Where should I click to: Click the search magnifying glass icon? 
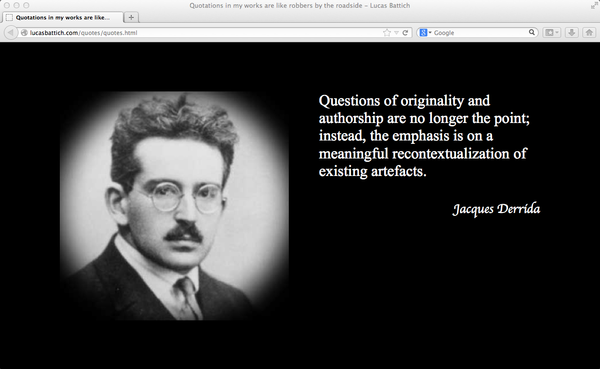[532, 32]
